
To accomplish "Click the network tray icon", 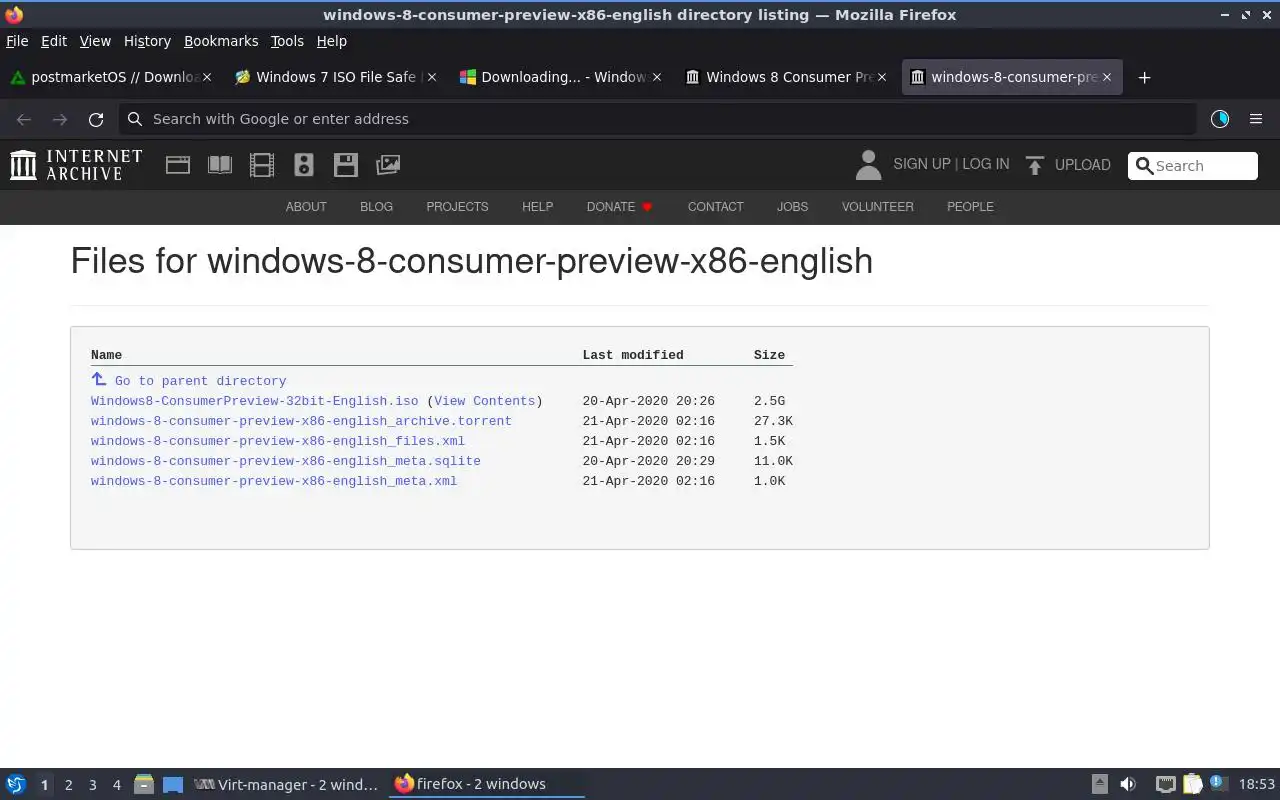I will click(1166, 784).
